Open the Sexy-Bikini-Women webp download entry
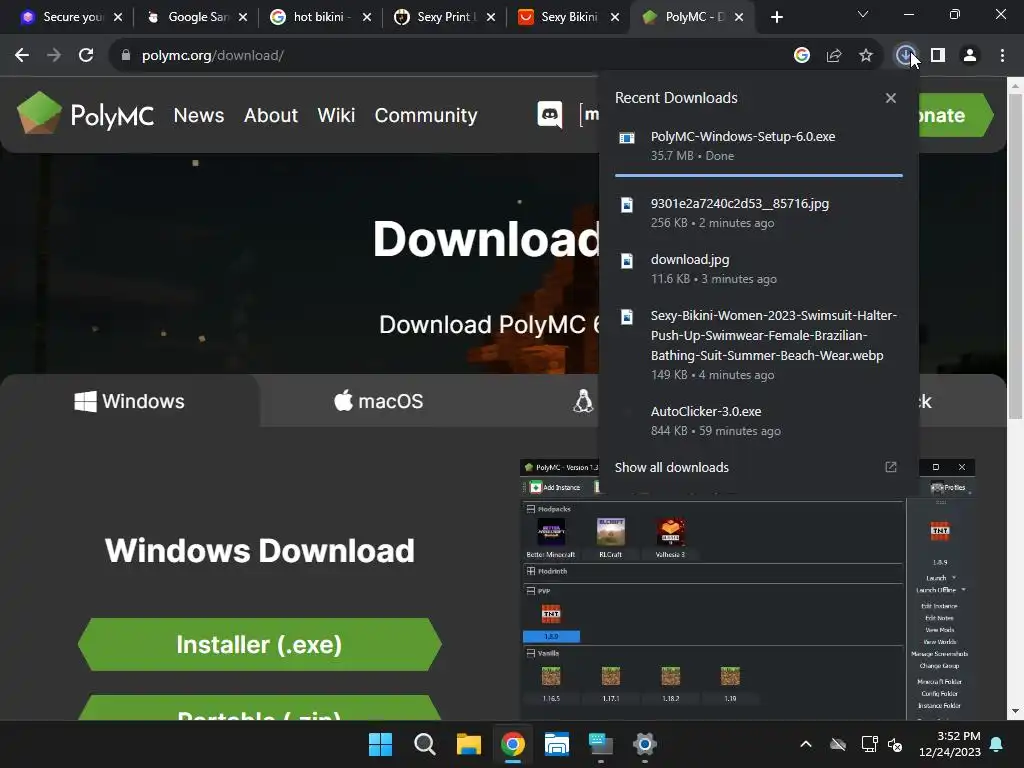 (x=759, y=345)
